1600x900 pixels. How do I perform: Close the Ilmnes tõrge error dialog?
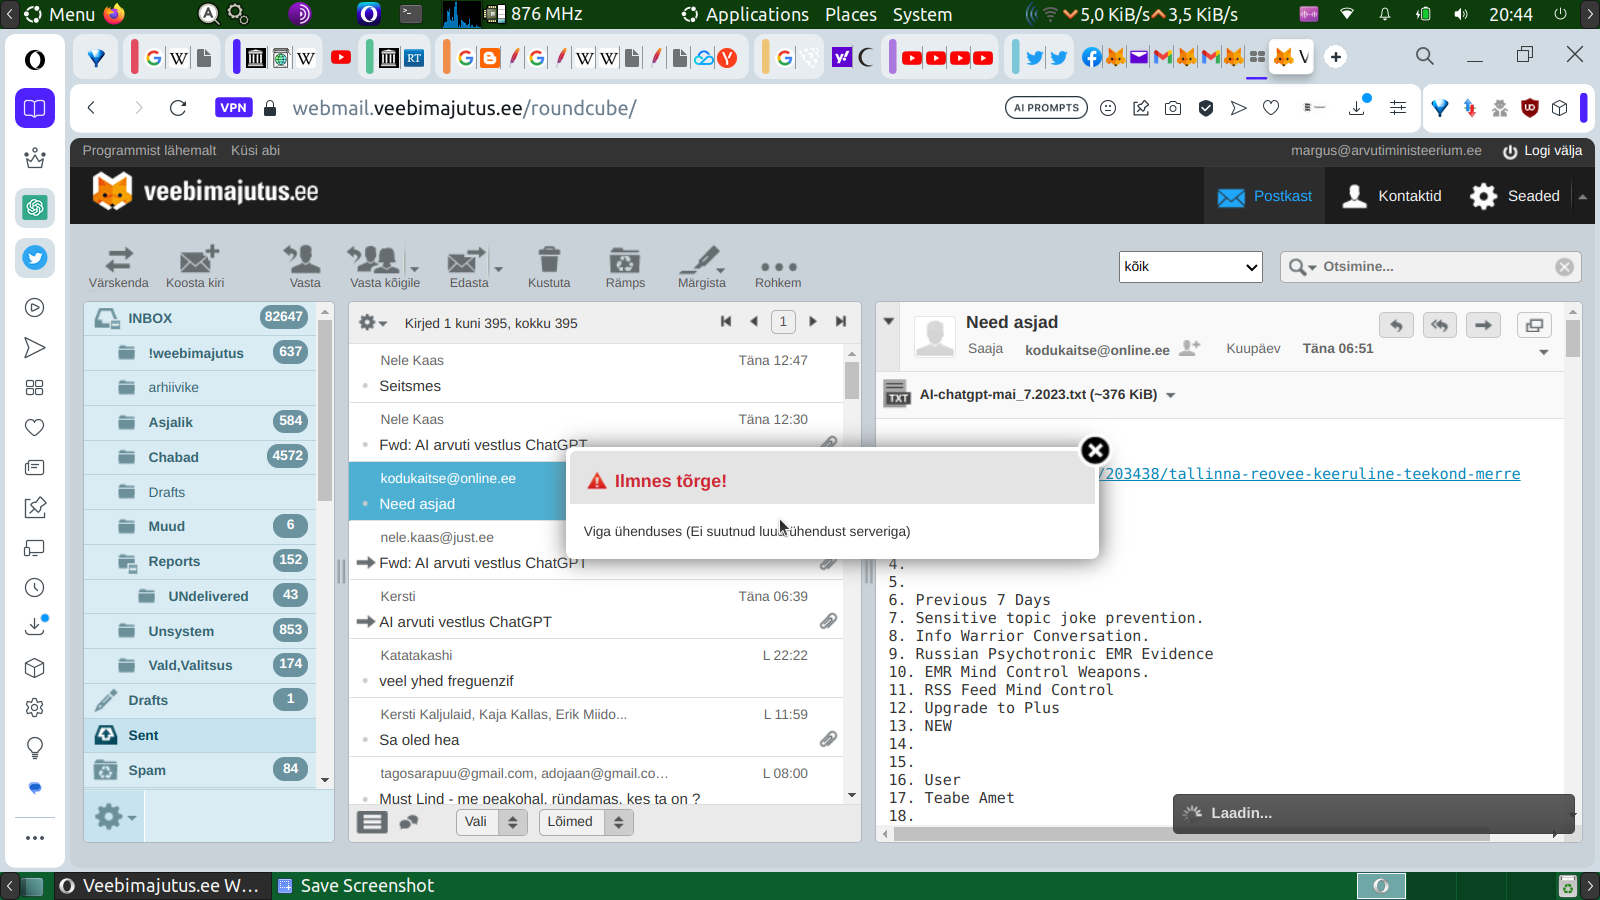1095,450
